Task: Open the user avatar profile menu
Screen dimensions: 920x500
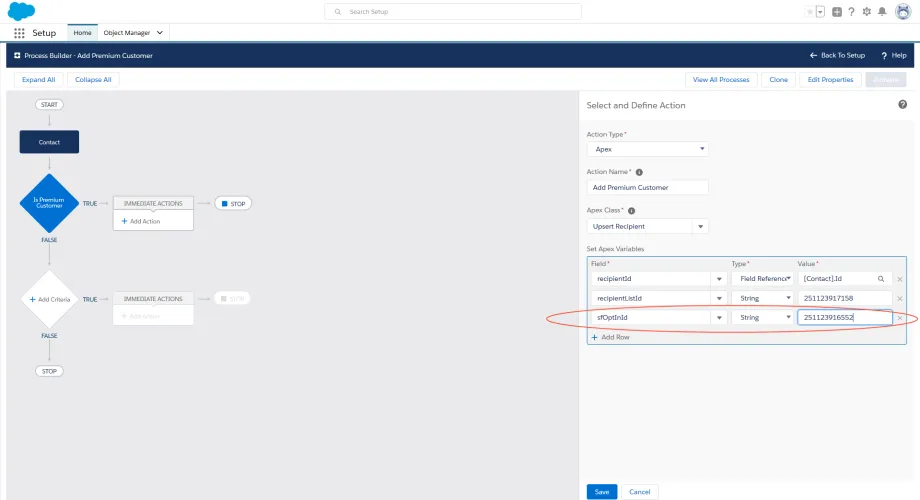Action: coord(903,11)
